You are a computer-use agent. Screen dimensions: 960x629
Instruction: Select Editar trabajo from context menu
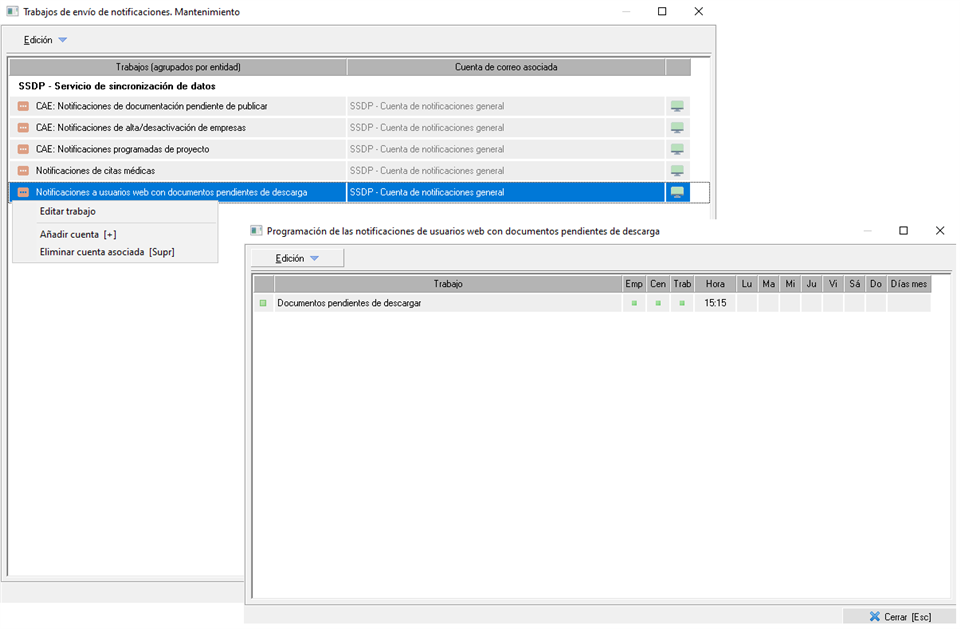tap(68, 212)
